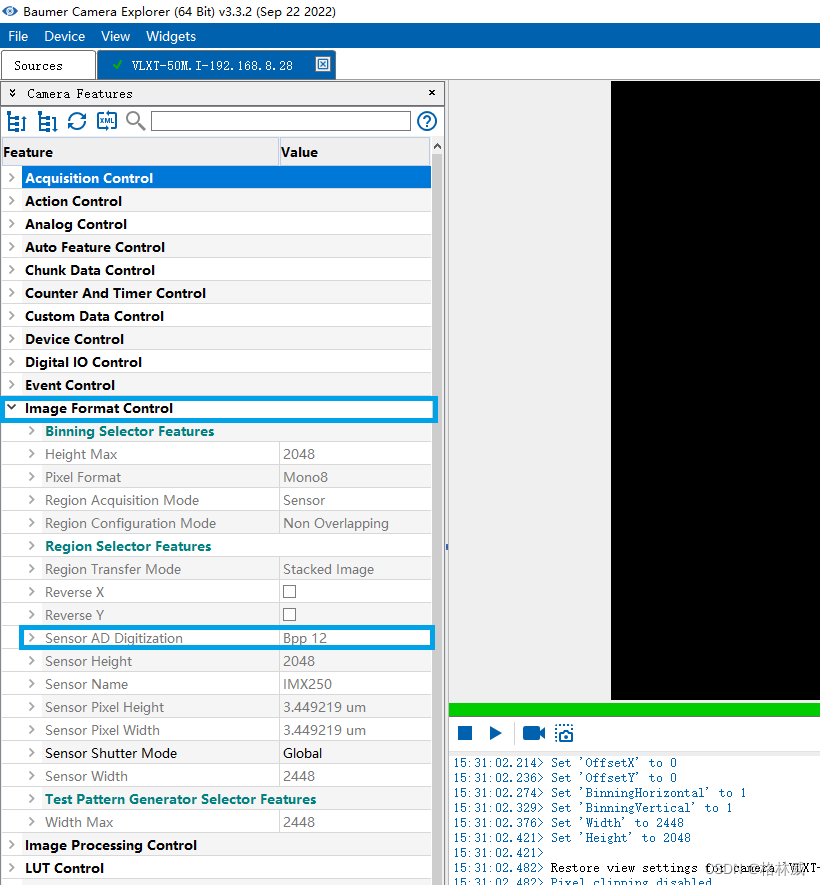820x885 pixels.
Task: Expand Counter And Timer Control category
Action: [11, 293]
